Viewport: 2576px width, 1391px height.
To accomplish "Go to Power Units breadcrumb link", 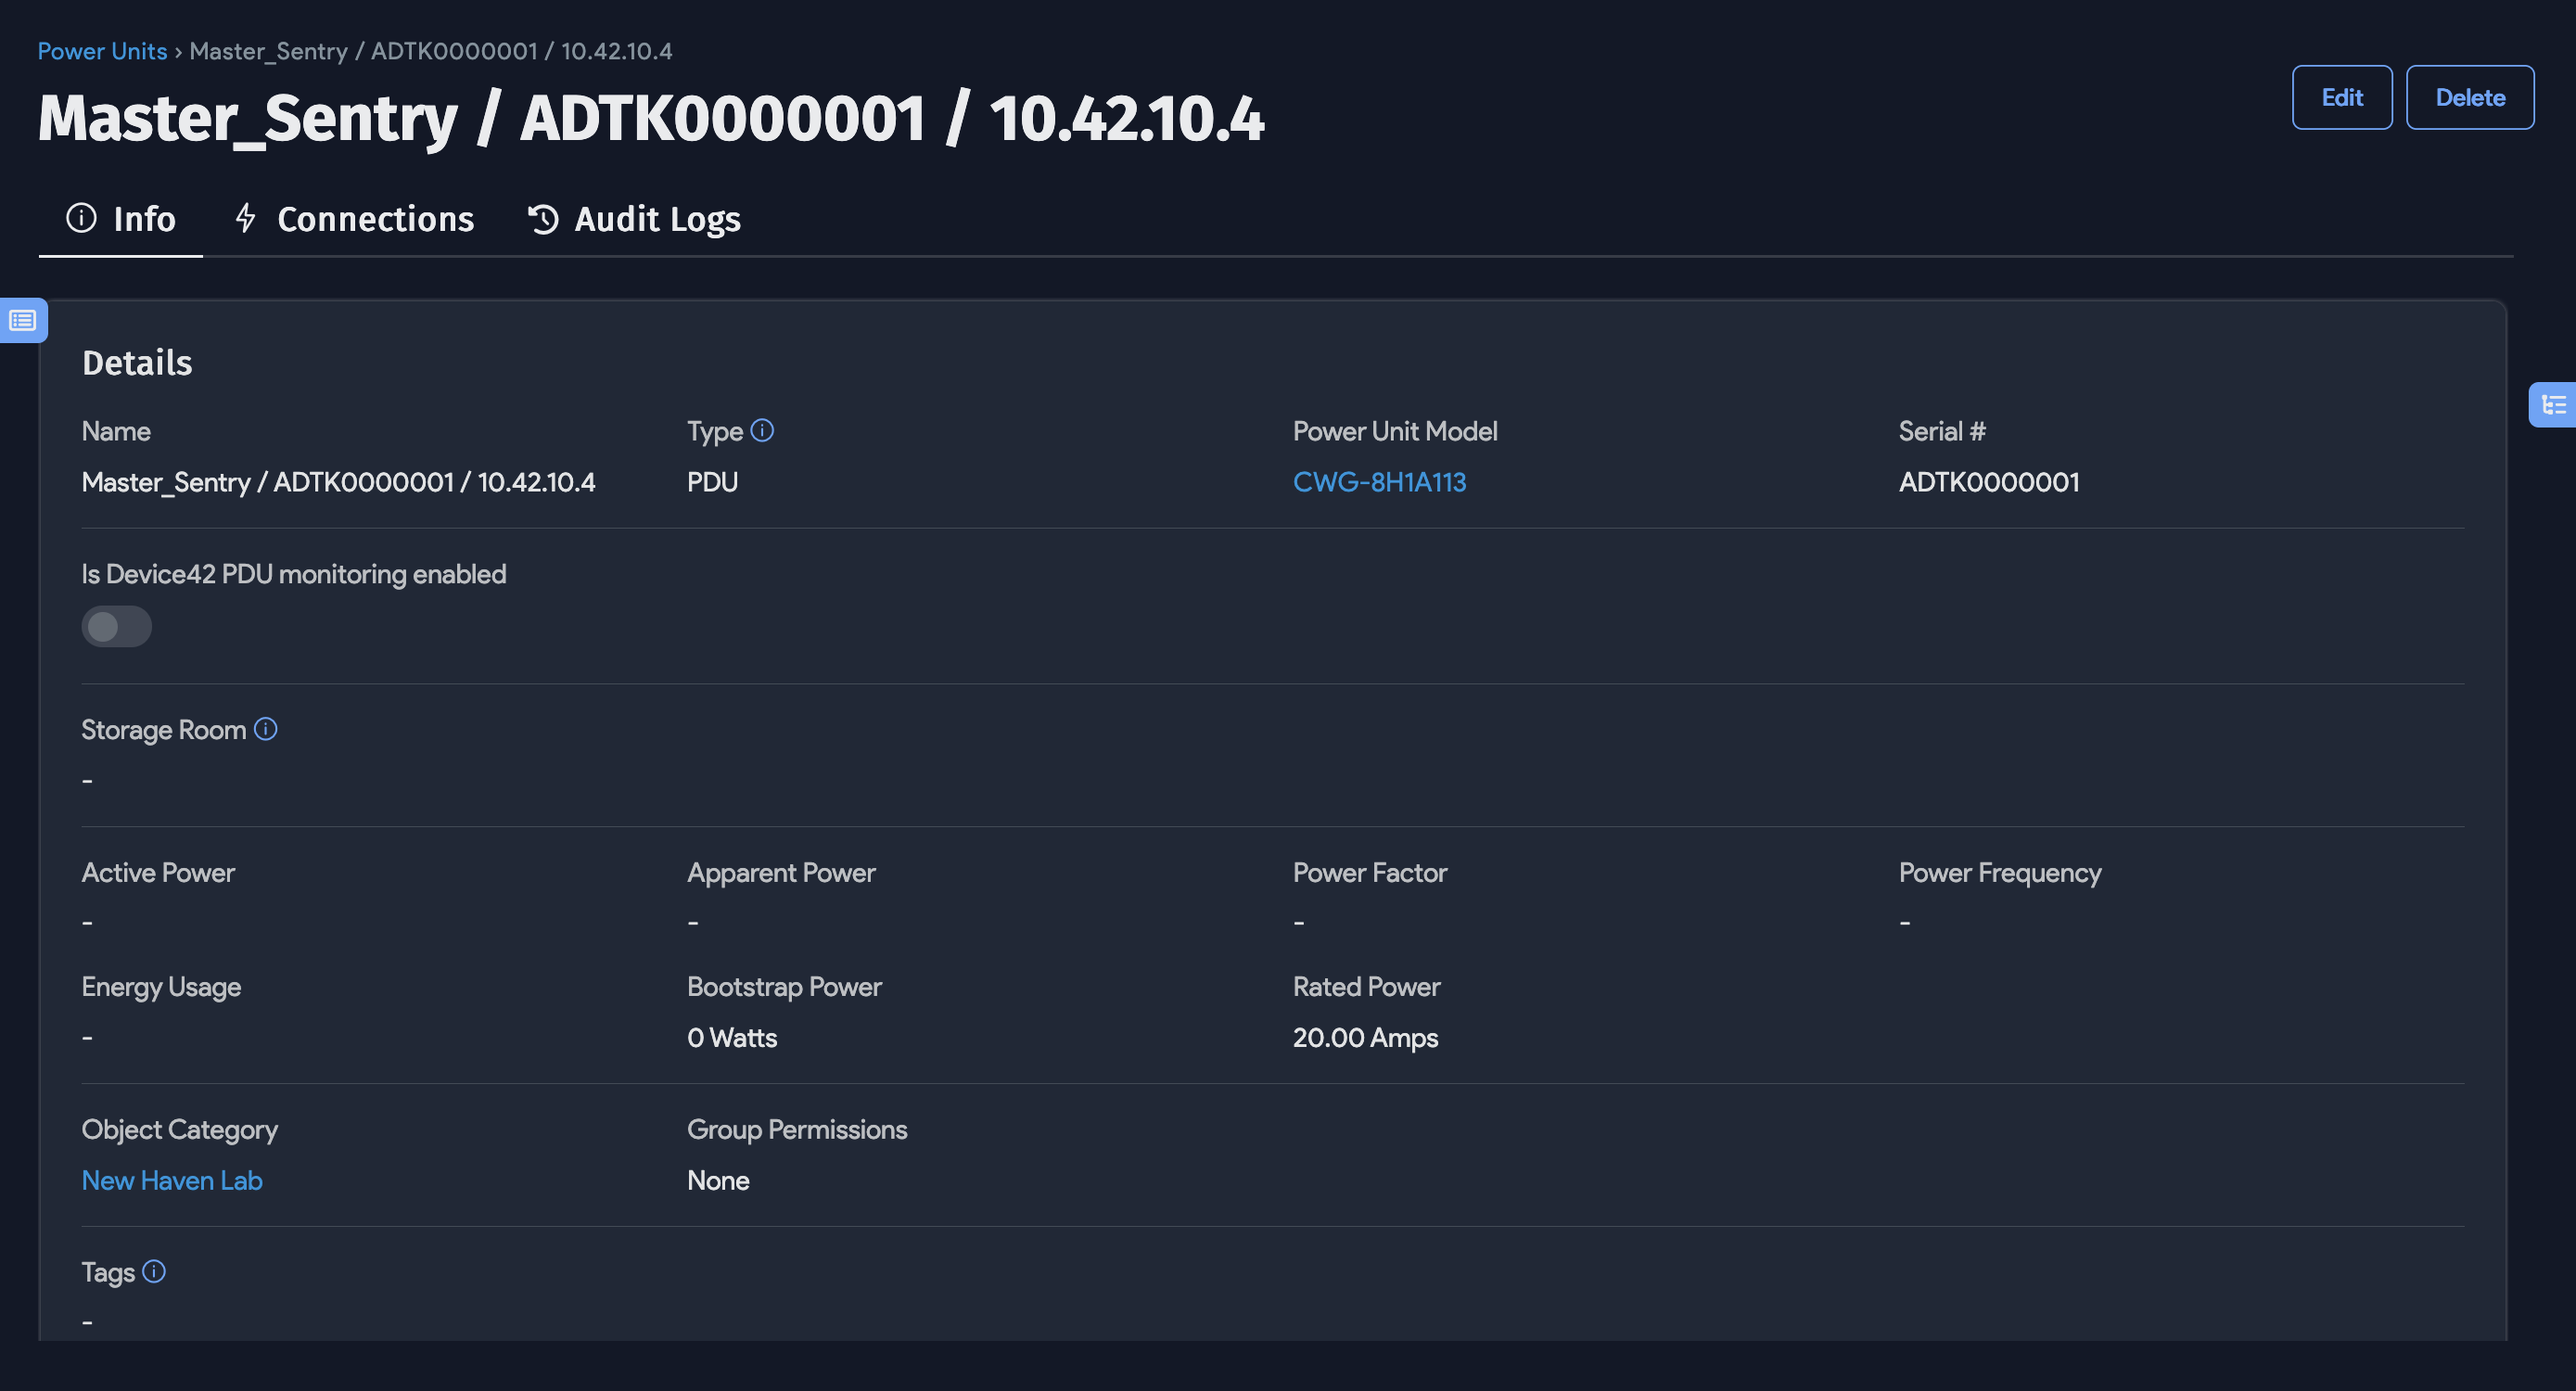I will pos(102,51).
